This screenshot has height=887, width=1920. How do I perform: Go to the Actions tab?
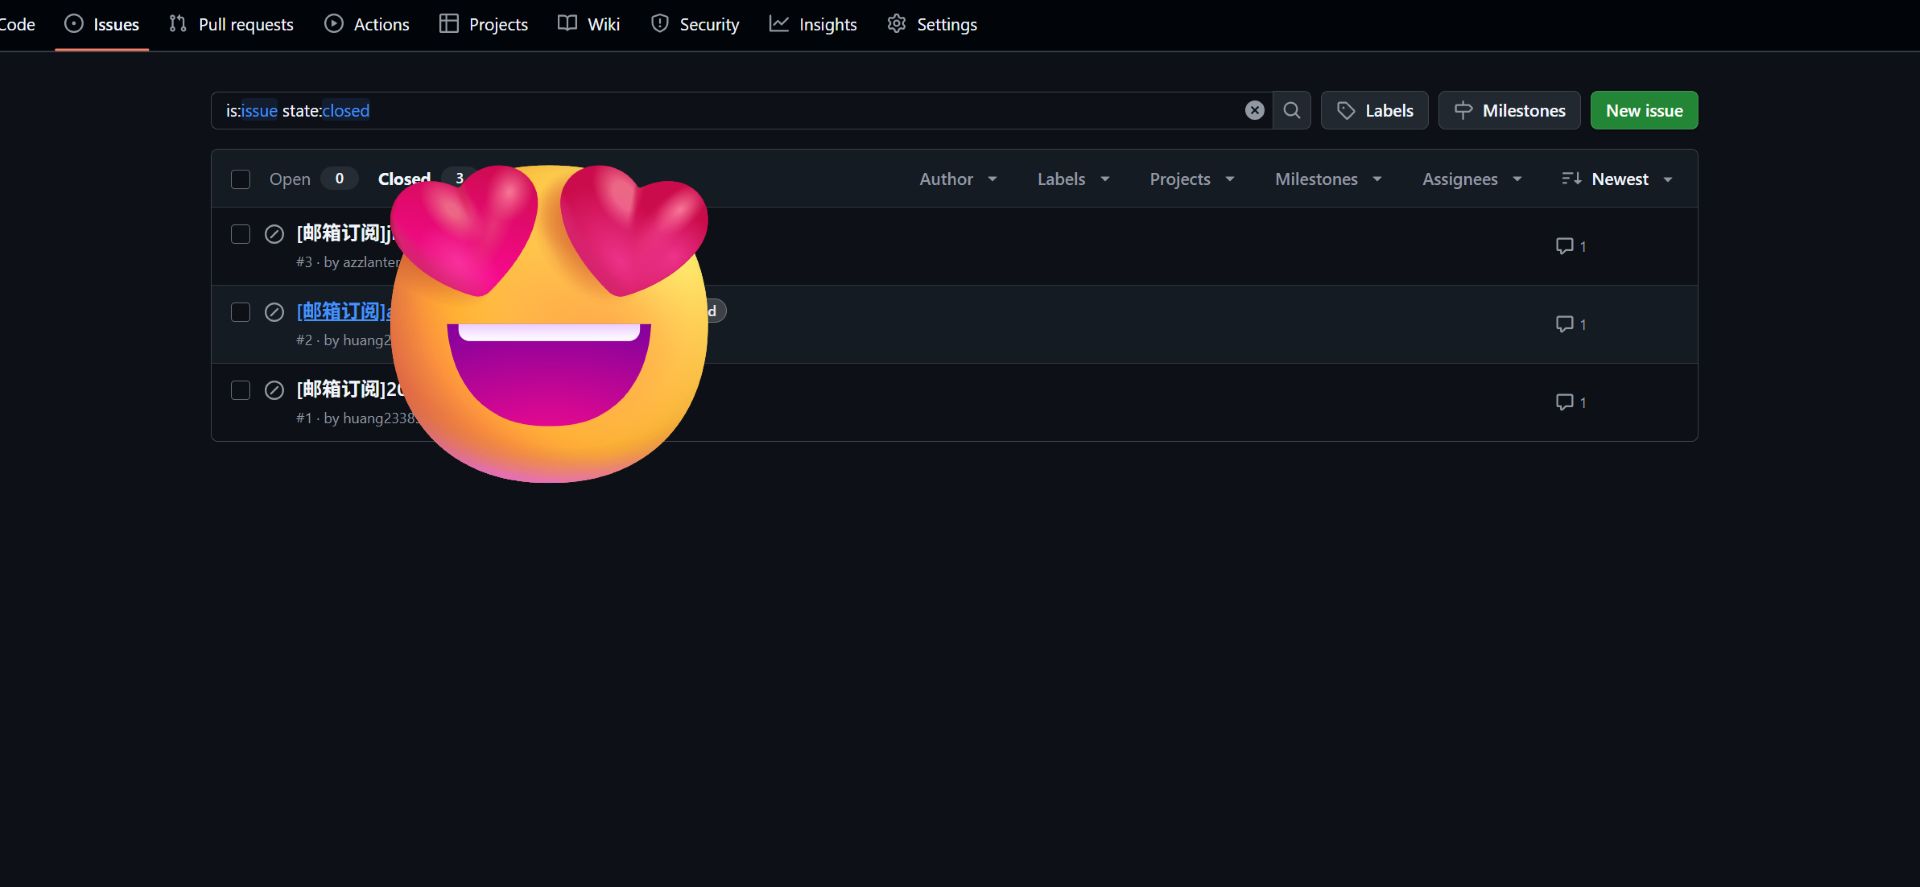point(367,24)
